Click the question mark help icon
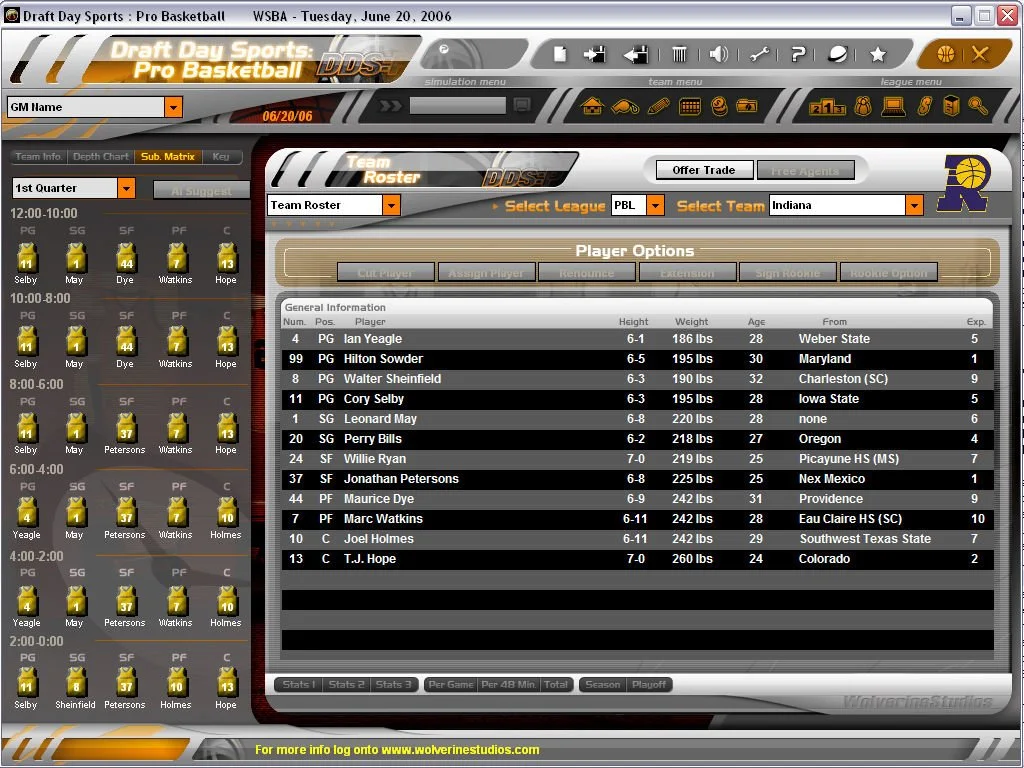The width and height of the screenshot is (1024, 768). [x=798, y=54]
